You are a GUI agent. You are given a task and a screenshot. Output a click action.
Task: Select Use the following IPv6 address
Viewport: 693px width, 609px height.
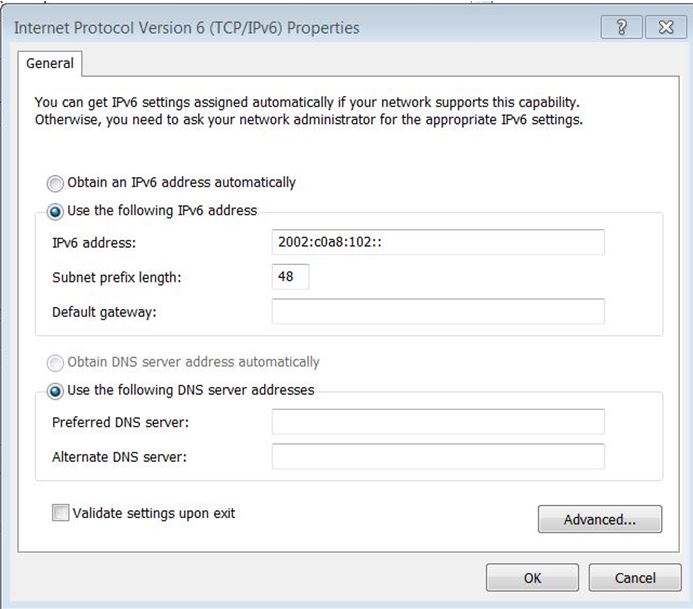(x=55, y=211)
